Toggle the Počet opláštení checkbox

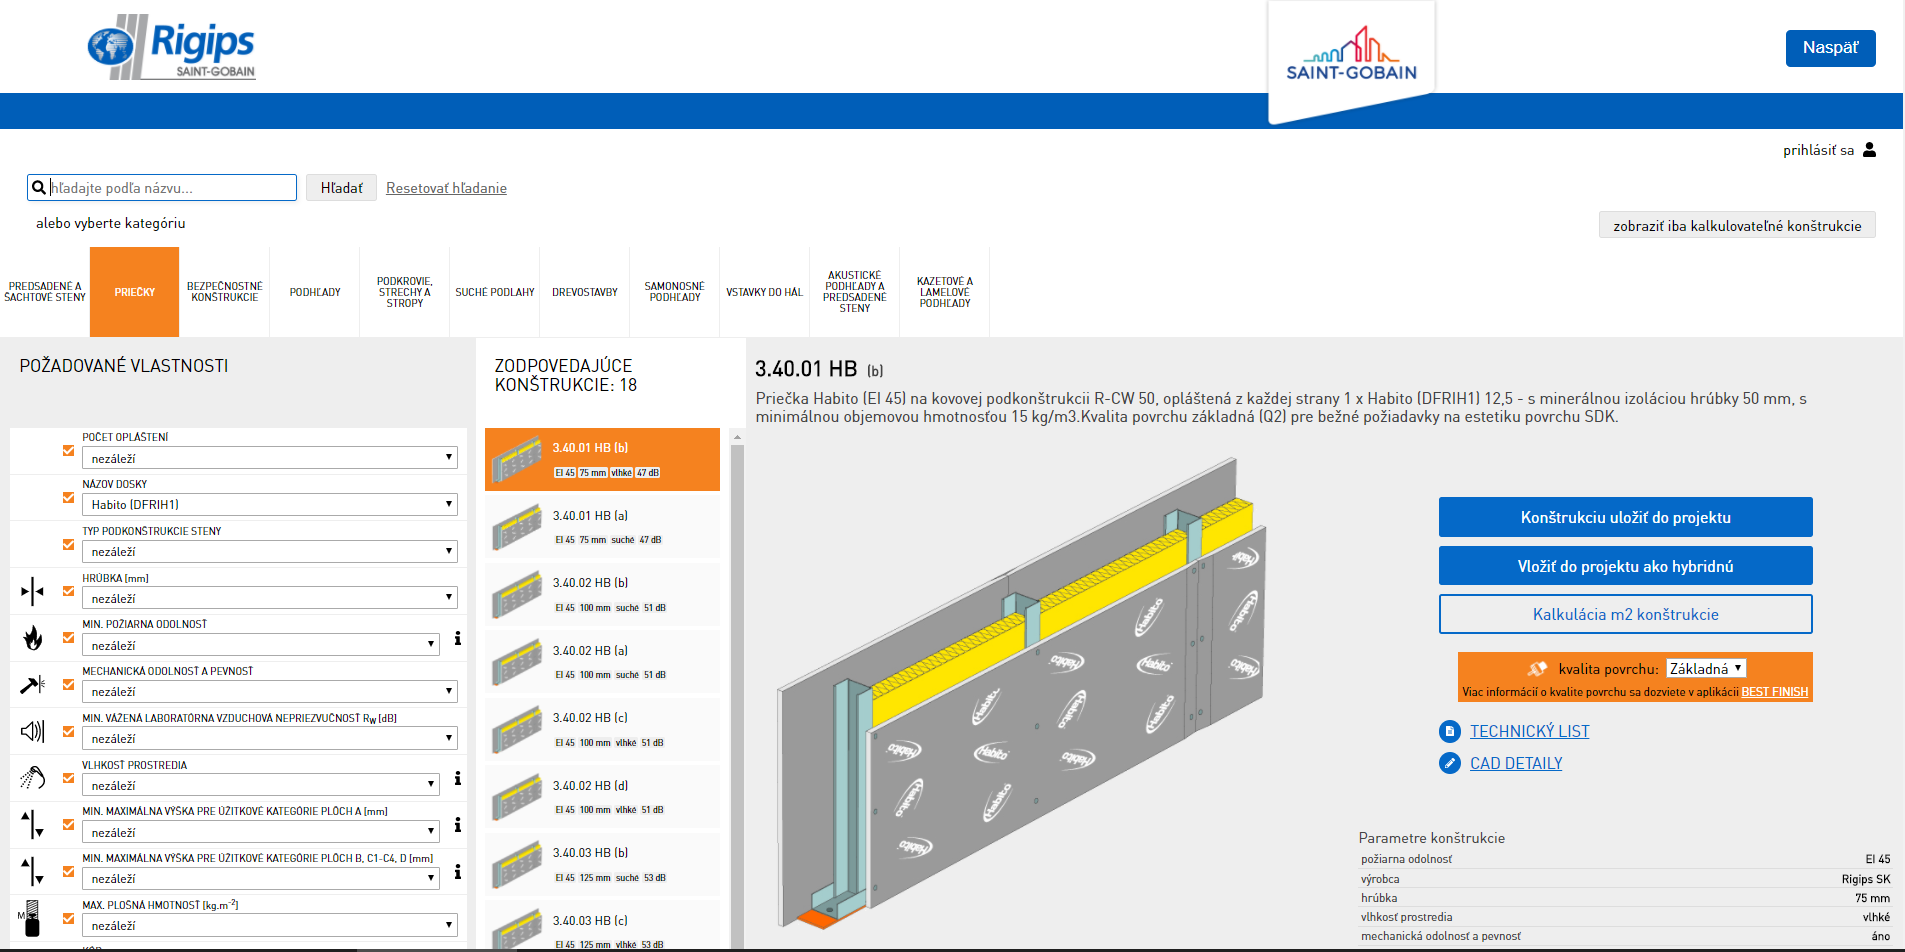coord(68,451)
